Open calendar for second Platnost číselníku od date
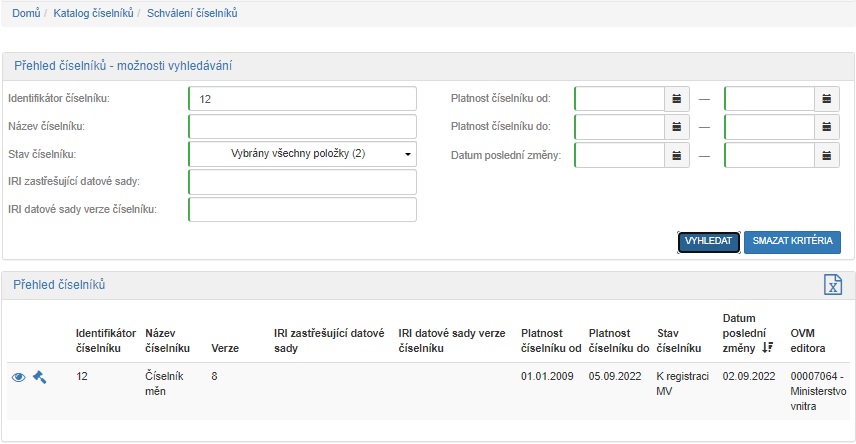 (x=827, y=99)
